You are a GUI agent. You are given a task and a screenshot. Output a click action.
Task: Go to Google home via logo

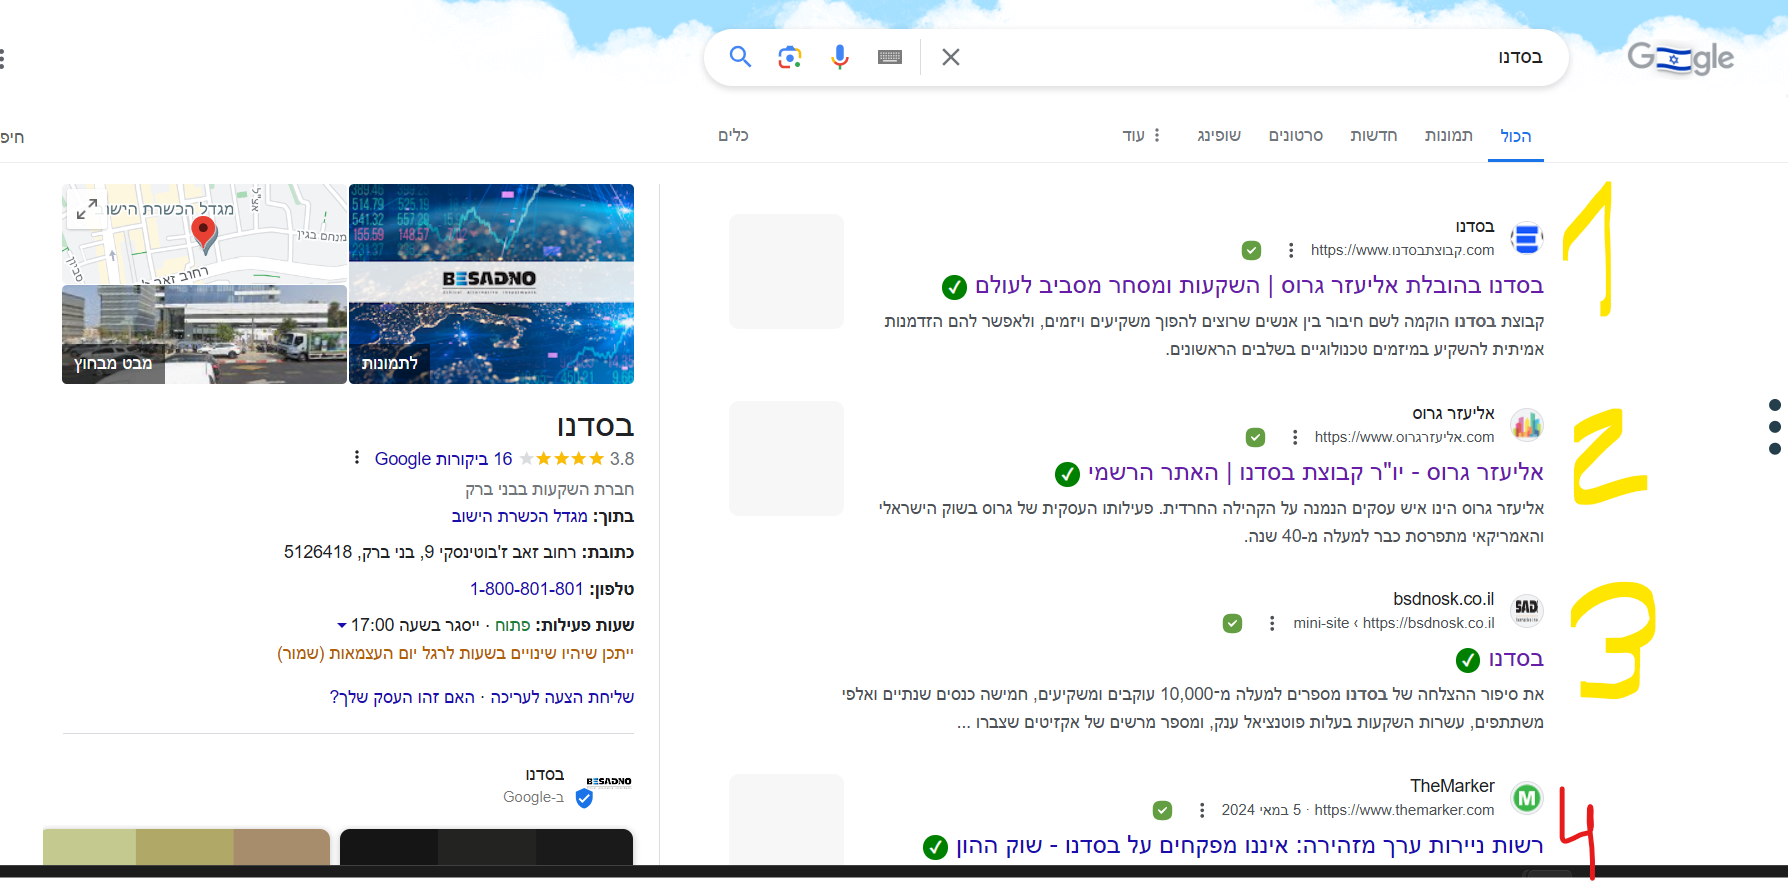point(1681,58)
